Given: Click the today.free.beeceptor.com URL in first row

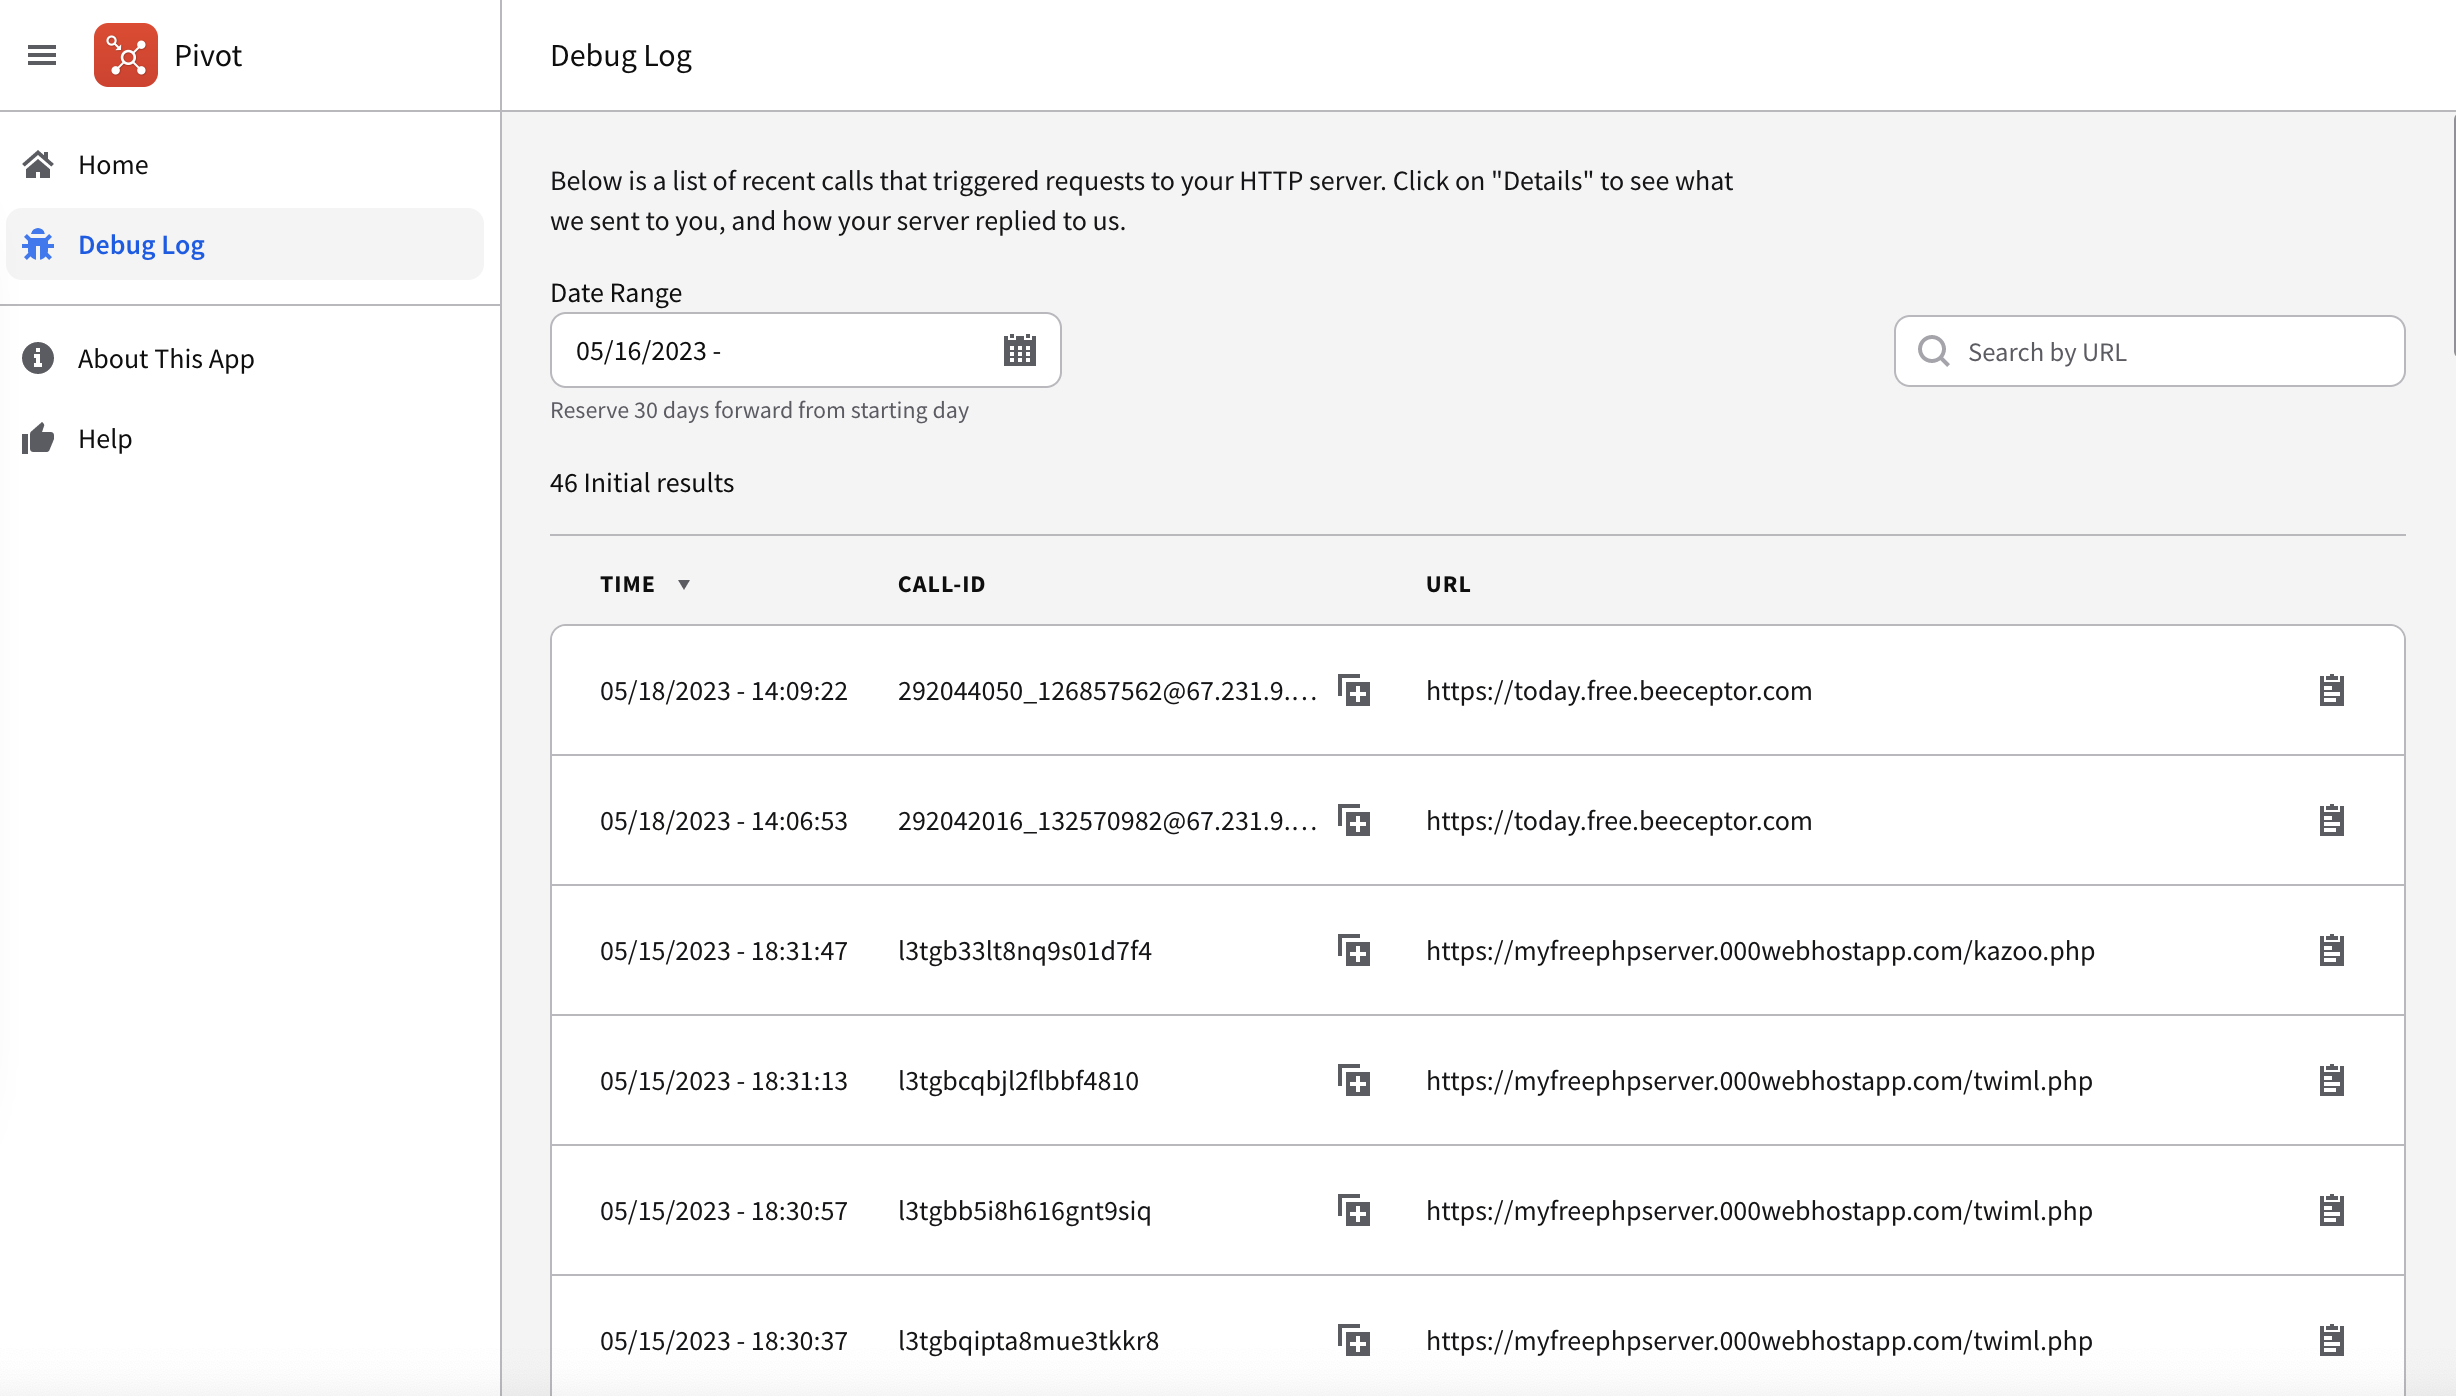Looking at the screenshot, I should (x=1618, y=691).
